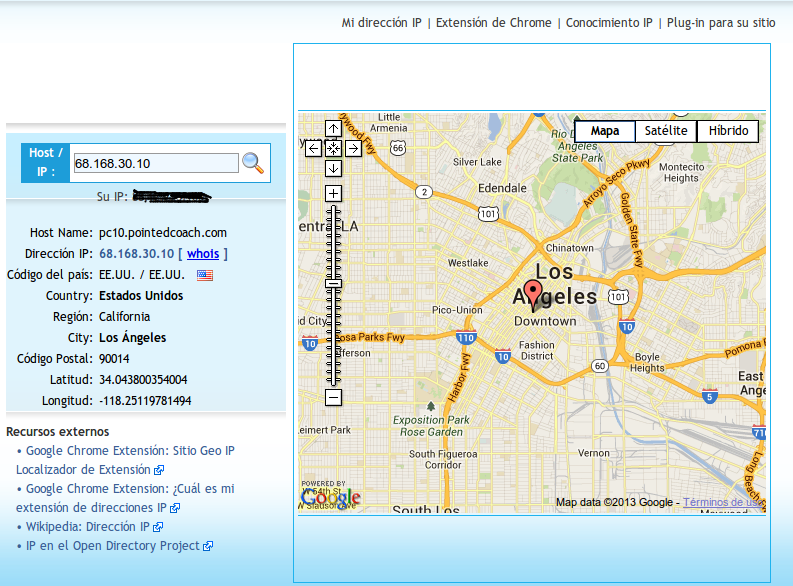Switch map to Satélite view
This screenshot has height=586, width=793.
[x=666, y=131]
